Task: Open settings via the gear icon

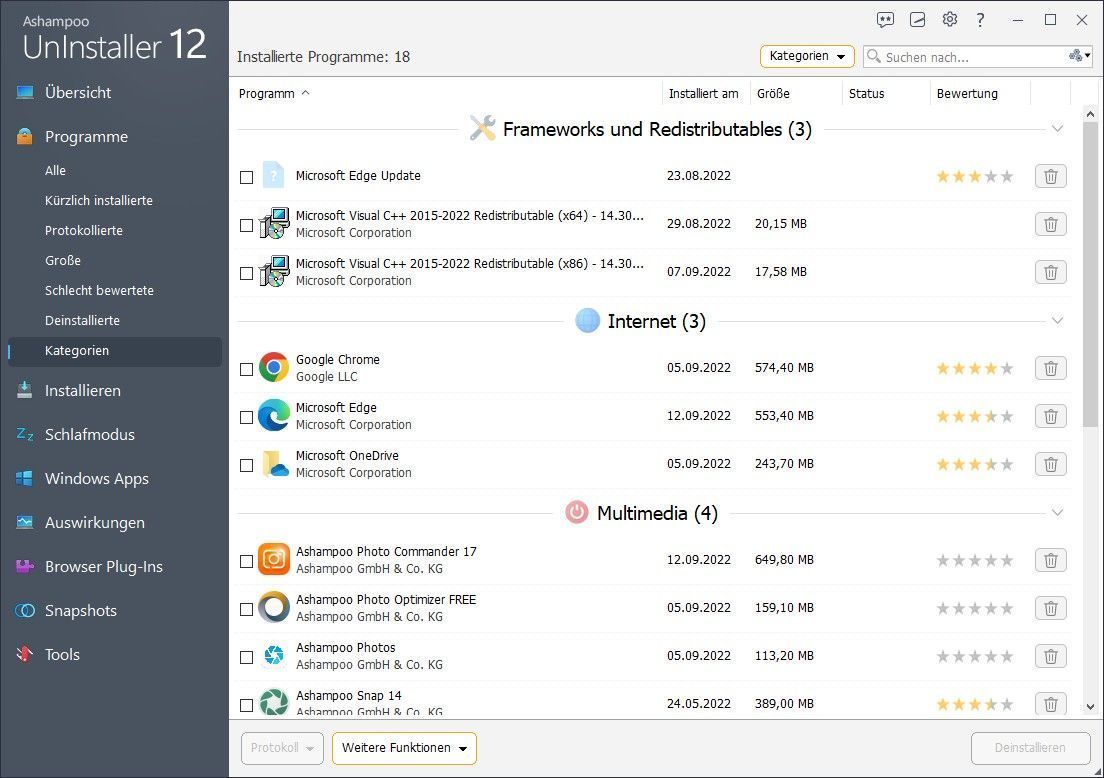Action: [949, 20]
